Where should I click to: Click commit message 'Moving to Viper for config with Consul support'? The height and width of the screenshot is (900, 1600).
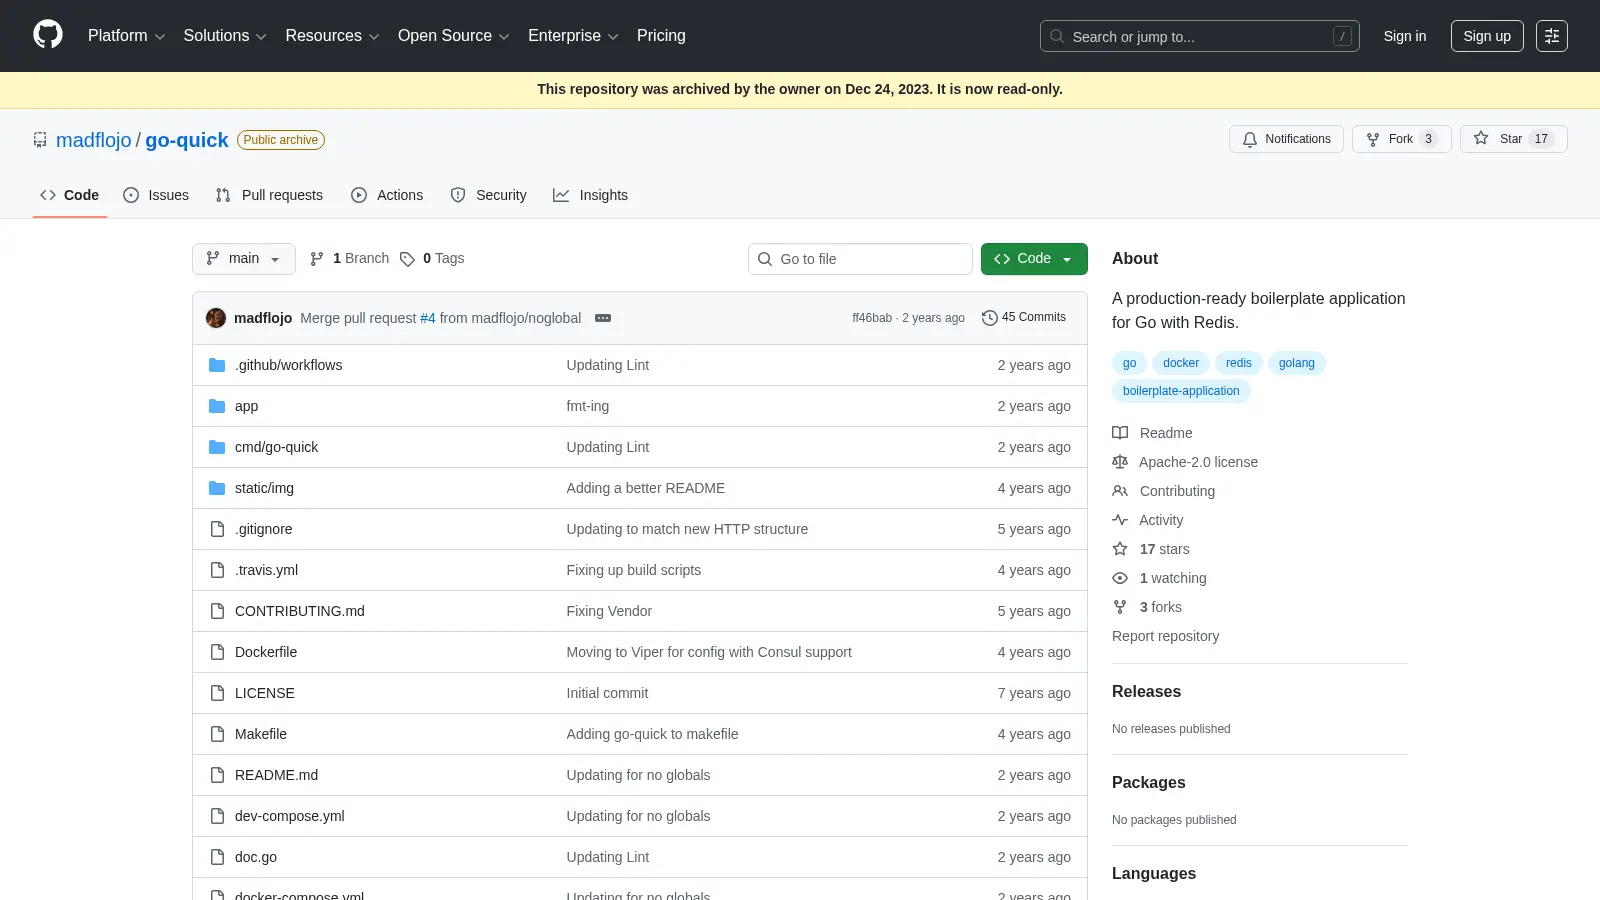(x=709, y=652)
